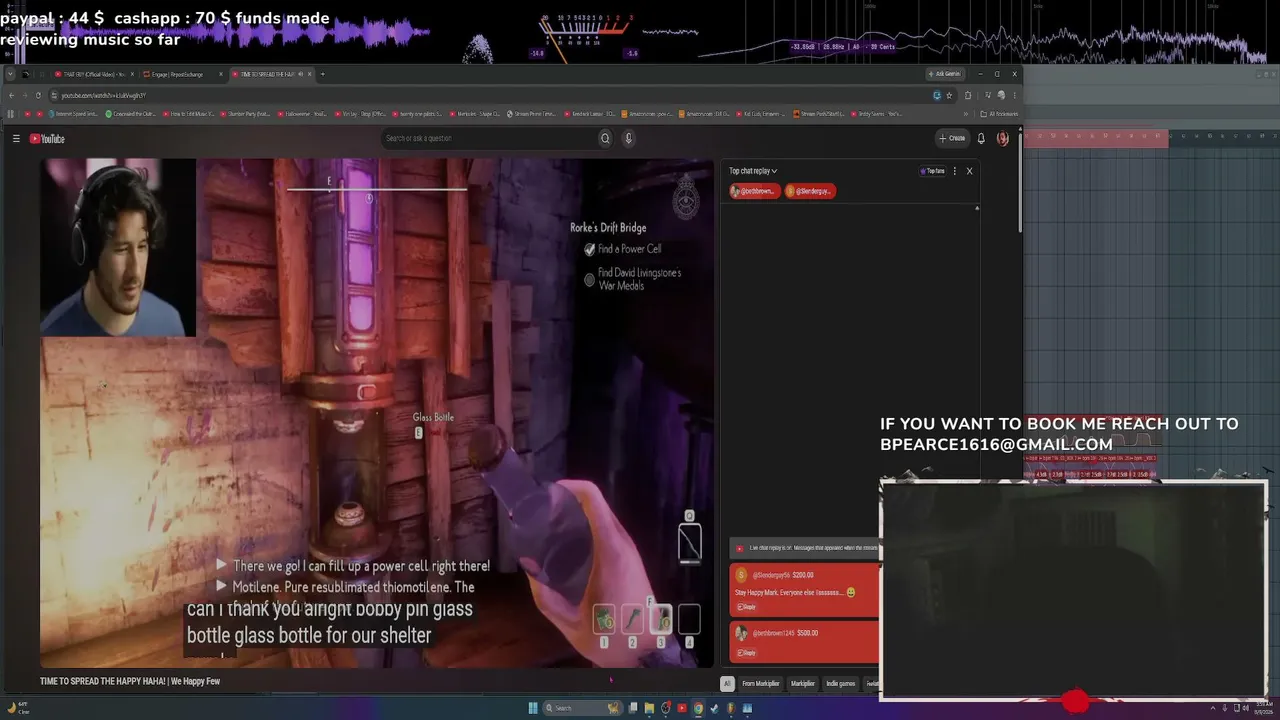Click the YouTube search magnifier button
The image size is (1280, 720).
point(605,138)
